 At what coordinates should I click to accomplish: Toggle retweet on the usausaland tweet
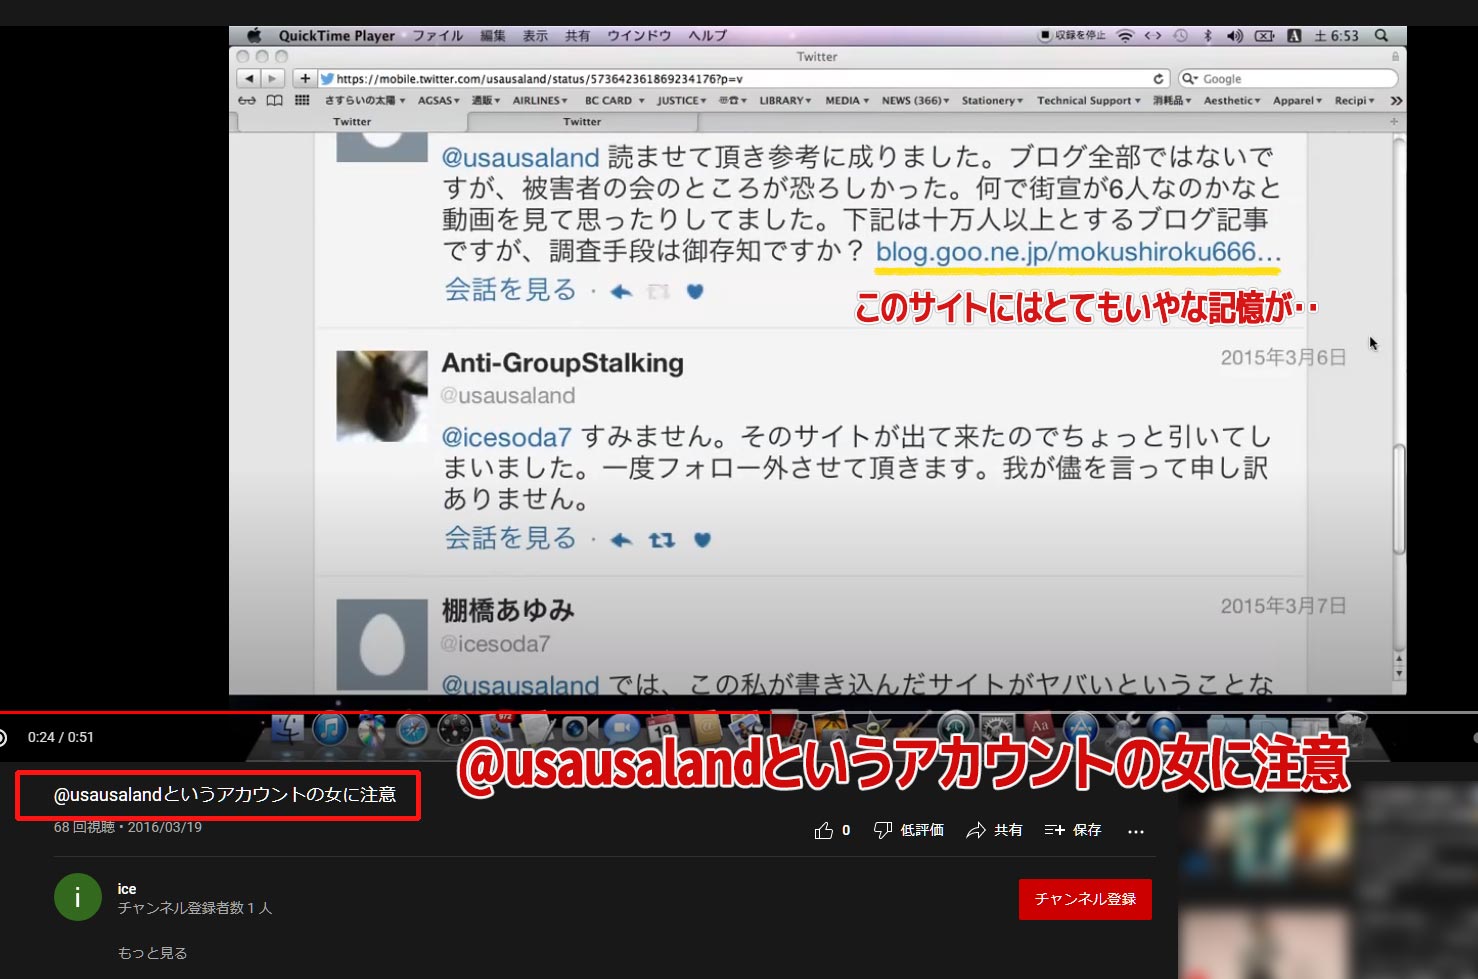661,540
